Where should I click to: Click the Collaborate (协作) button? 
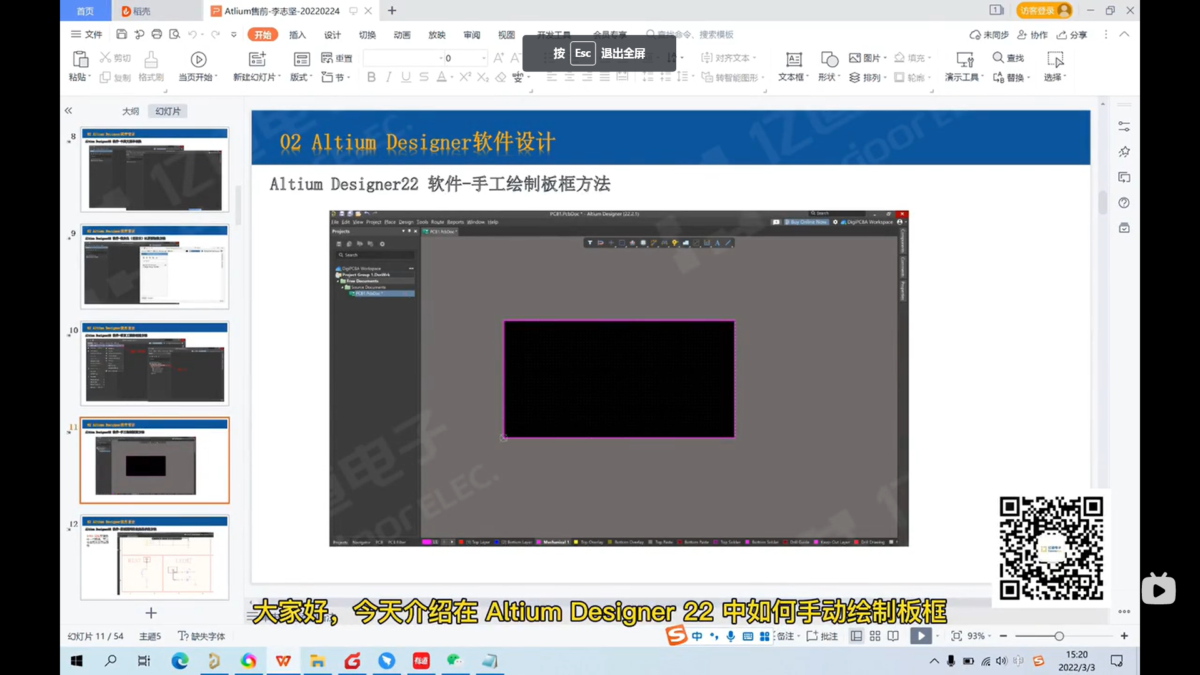coord(1032,34)
